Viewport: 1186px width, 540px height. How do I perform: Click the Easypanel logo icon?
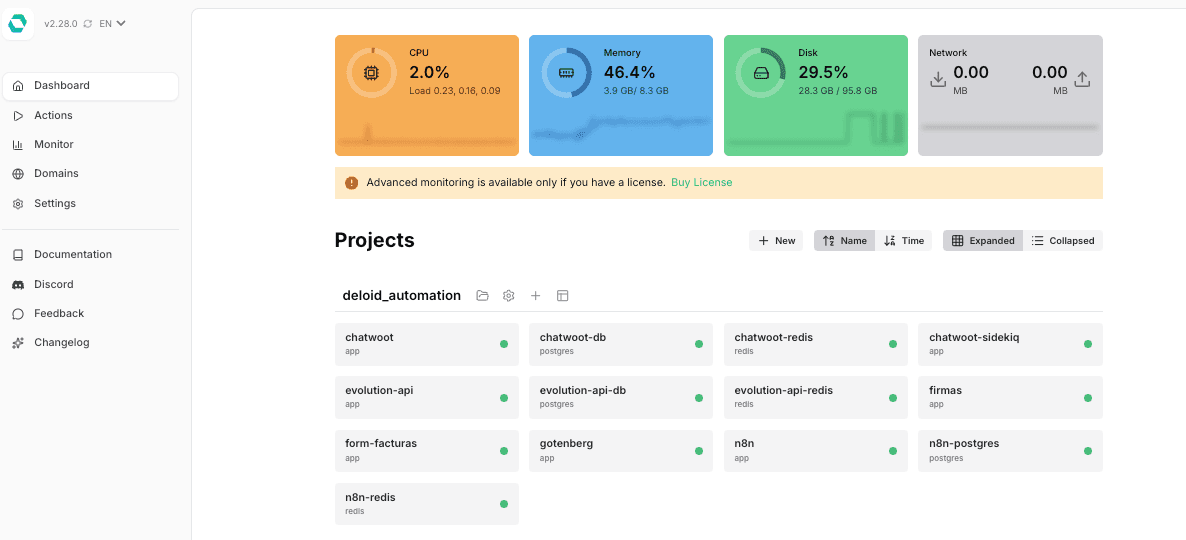click(17, 24)
